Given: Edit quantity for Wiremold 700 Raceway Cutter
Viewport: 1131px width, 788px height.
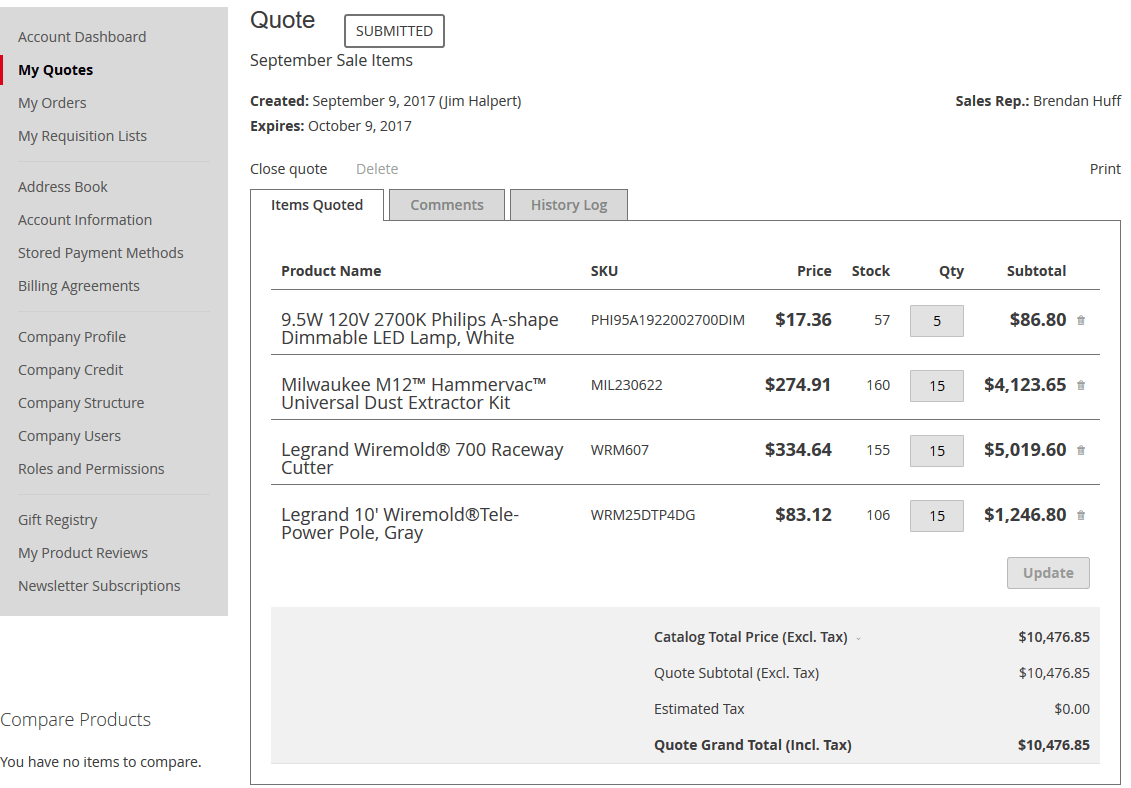Looking at the screenshot, I should click(x=936, y=451).
